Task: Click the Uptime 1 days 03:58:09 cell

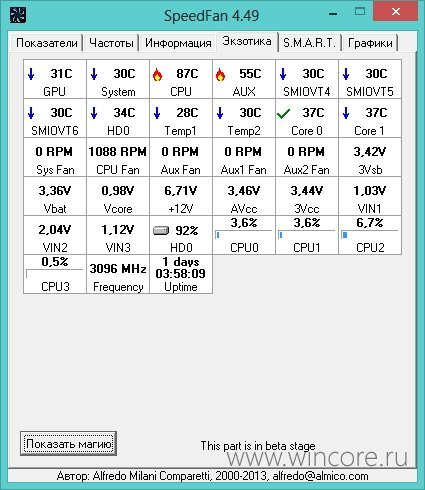Action: tap(181, 274)
